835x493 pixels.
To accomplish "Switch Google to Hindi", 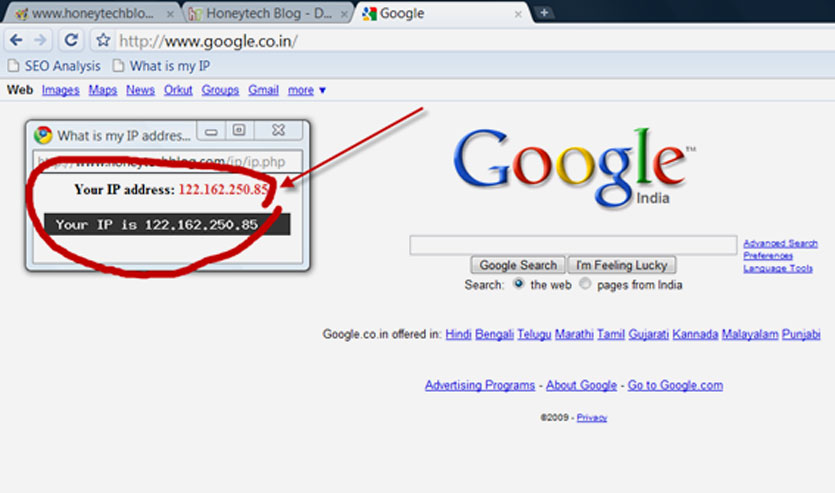I will (x=458, y=334).
